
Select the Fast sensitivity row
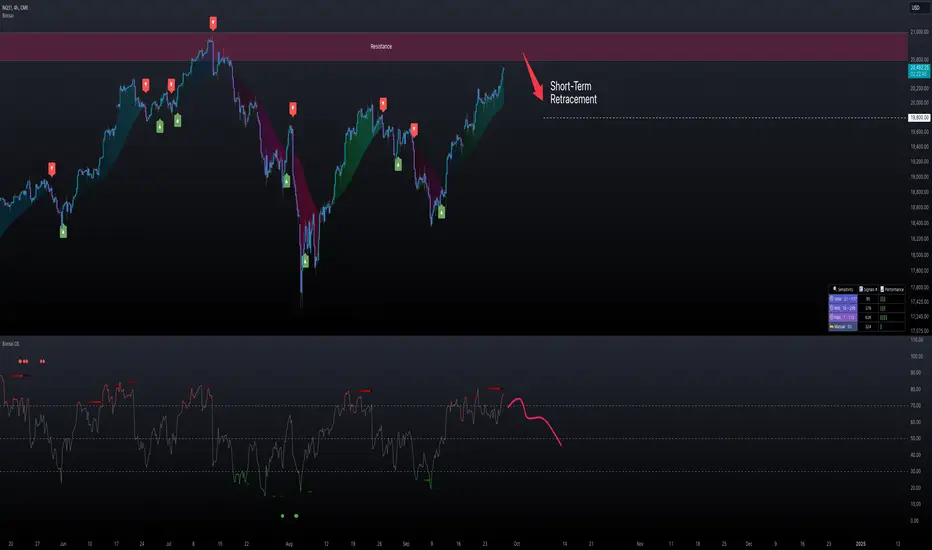pos(867,318)
